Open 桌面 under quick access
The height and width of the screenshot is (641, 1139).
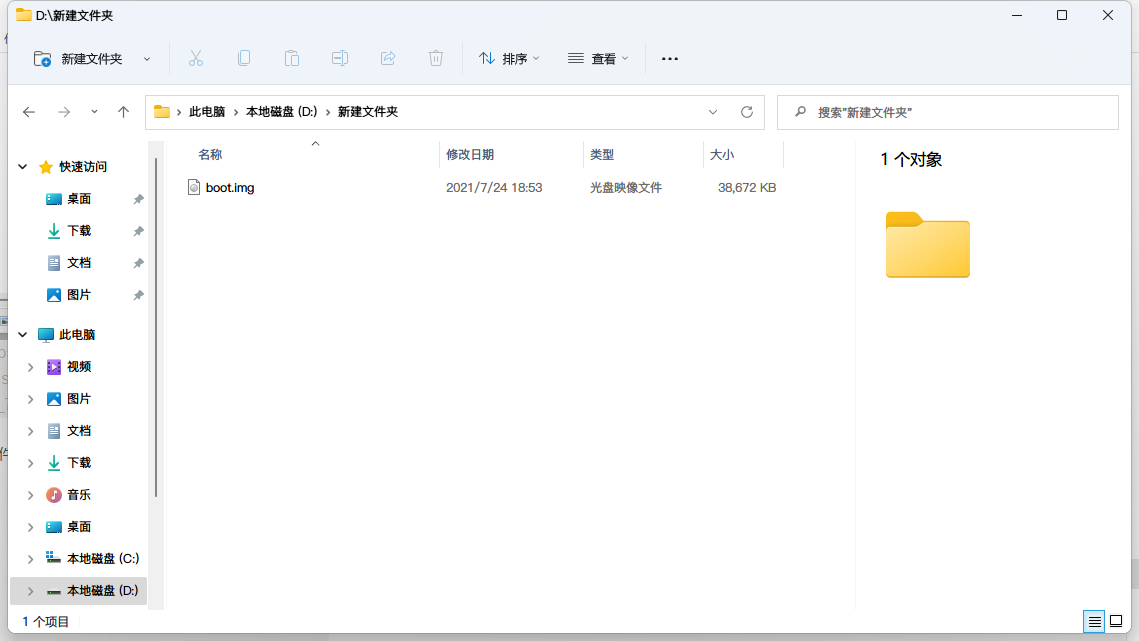[x=78, y=199]
